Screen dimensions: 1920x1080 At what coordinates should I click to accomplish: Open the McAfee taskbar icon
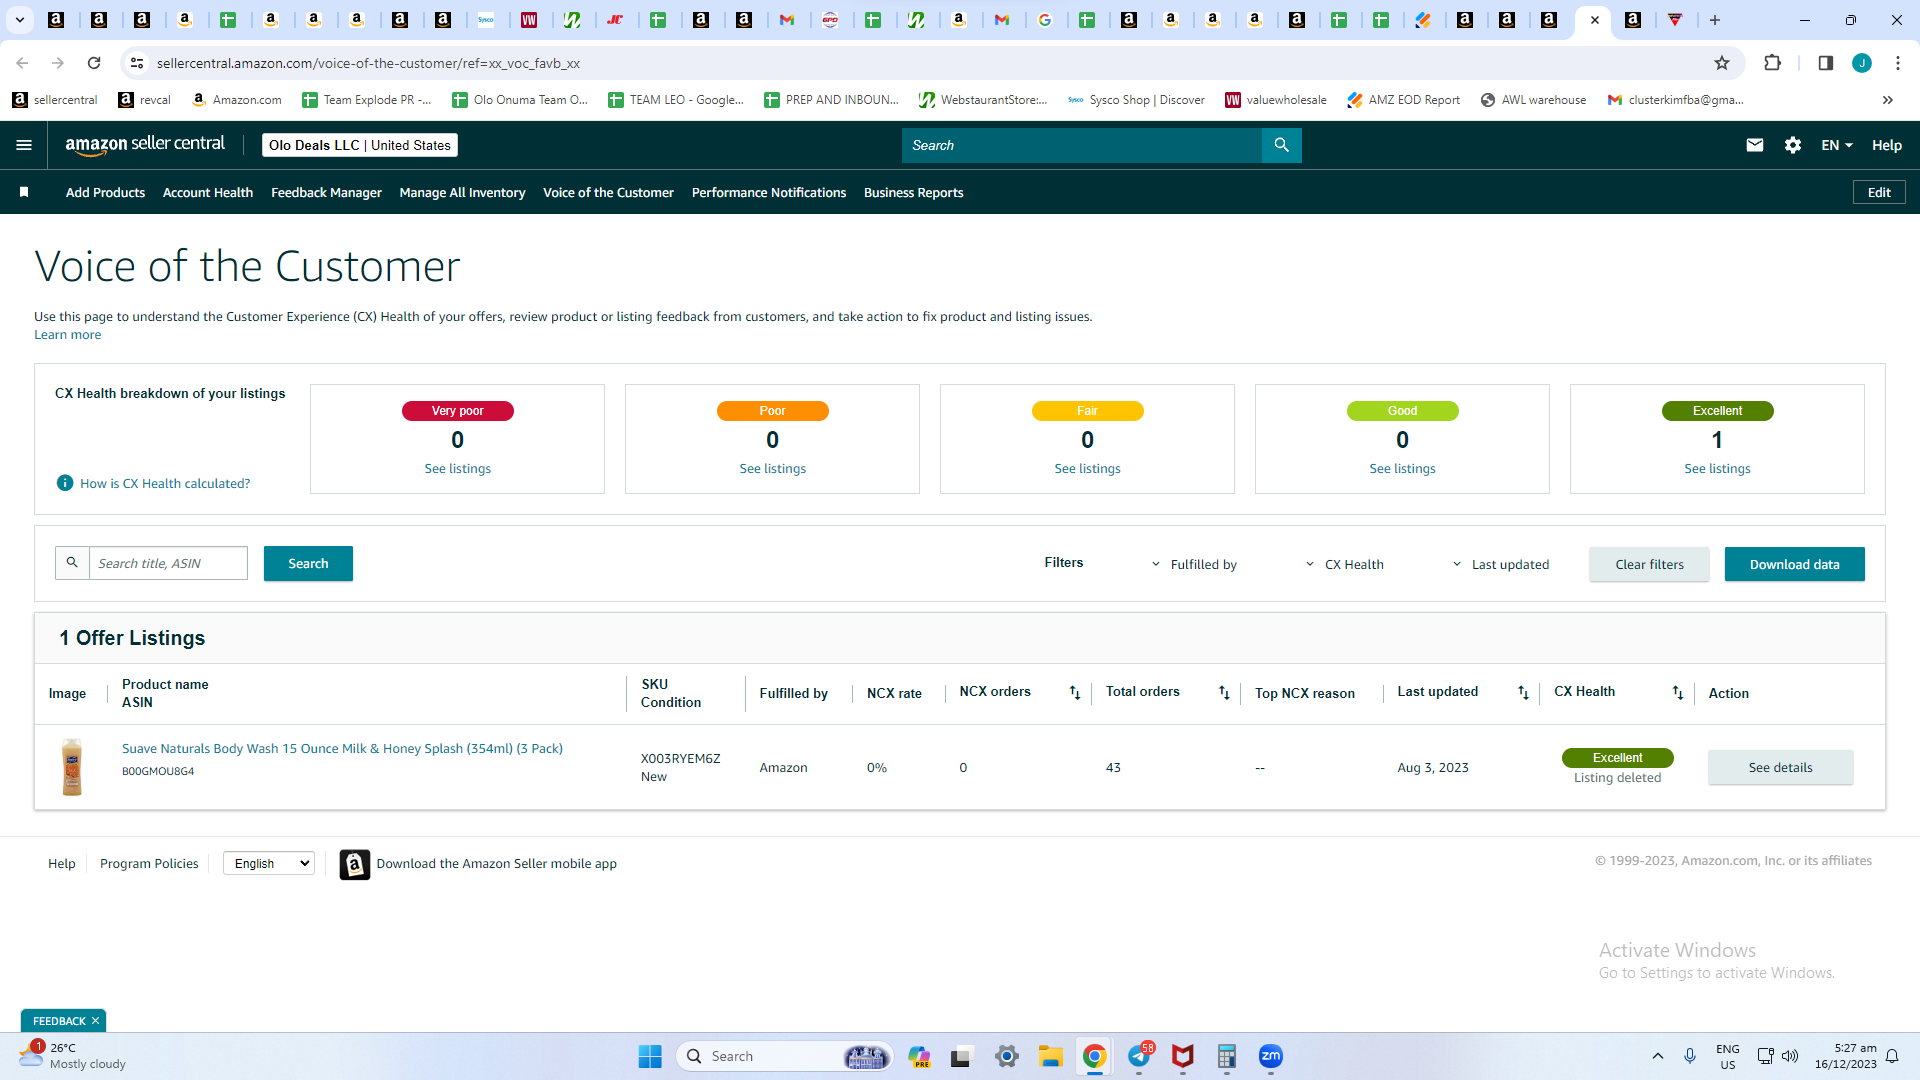(x=1183, y=1056)
